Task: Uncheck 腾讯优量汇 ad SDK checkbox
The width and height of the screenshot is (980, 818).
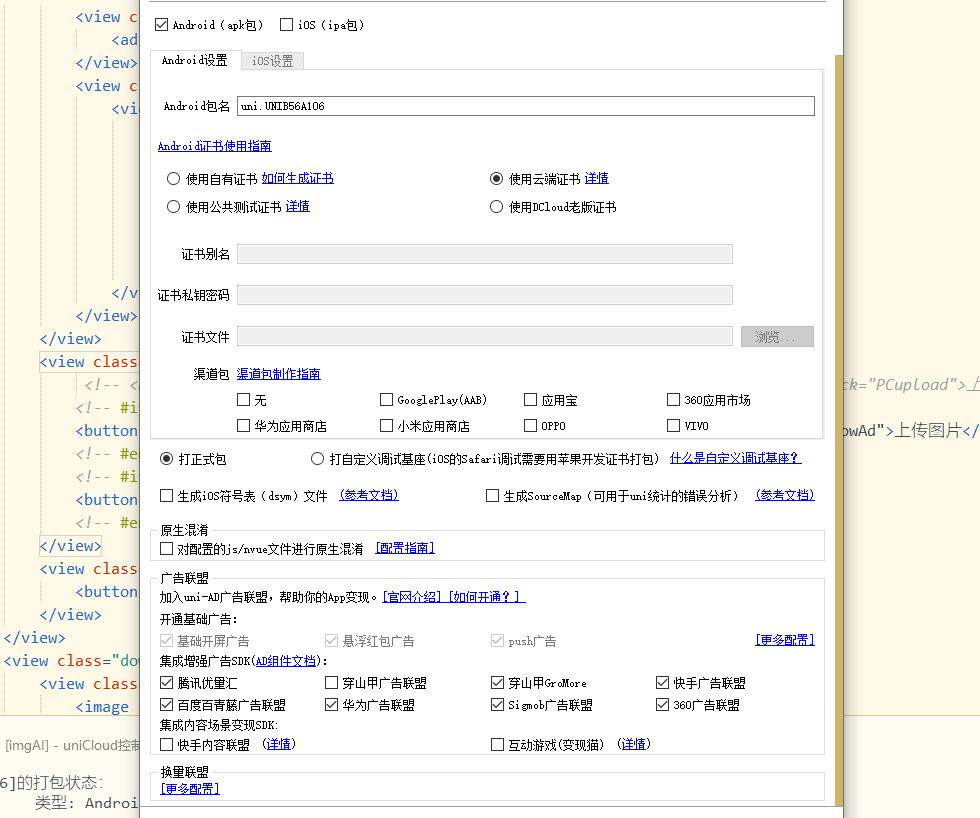Action: [166, 683]
